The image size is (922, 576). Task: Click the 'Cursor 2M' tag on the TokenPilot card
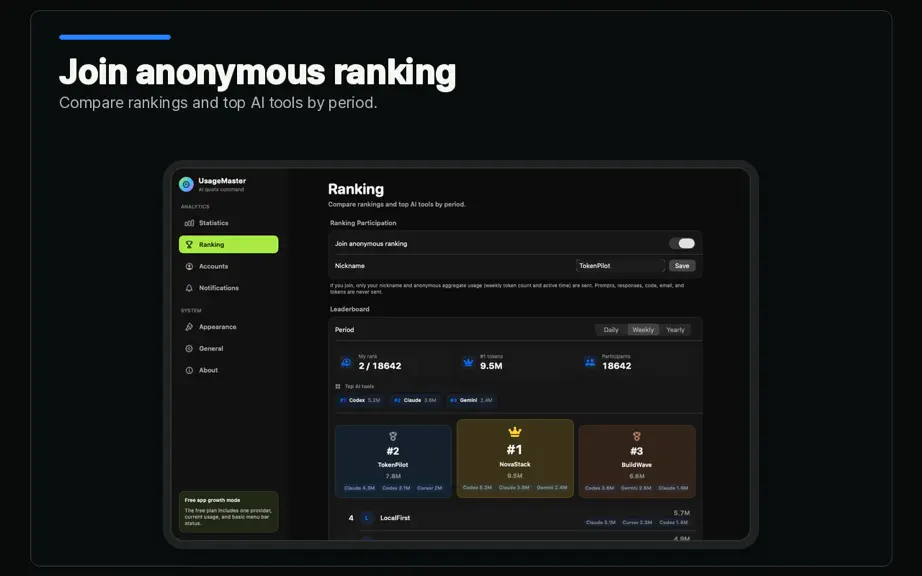tap(429, 488)
